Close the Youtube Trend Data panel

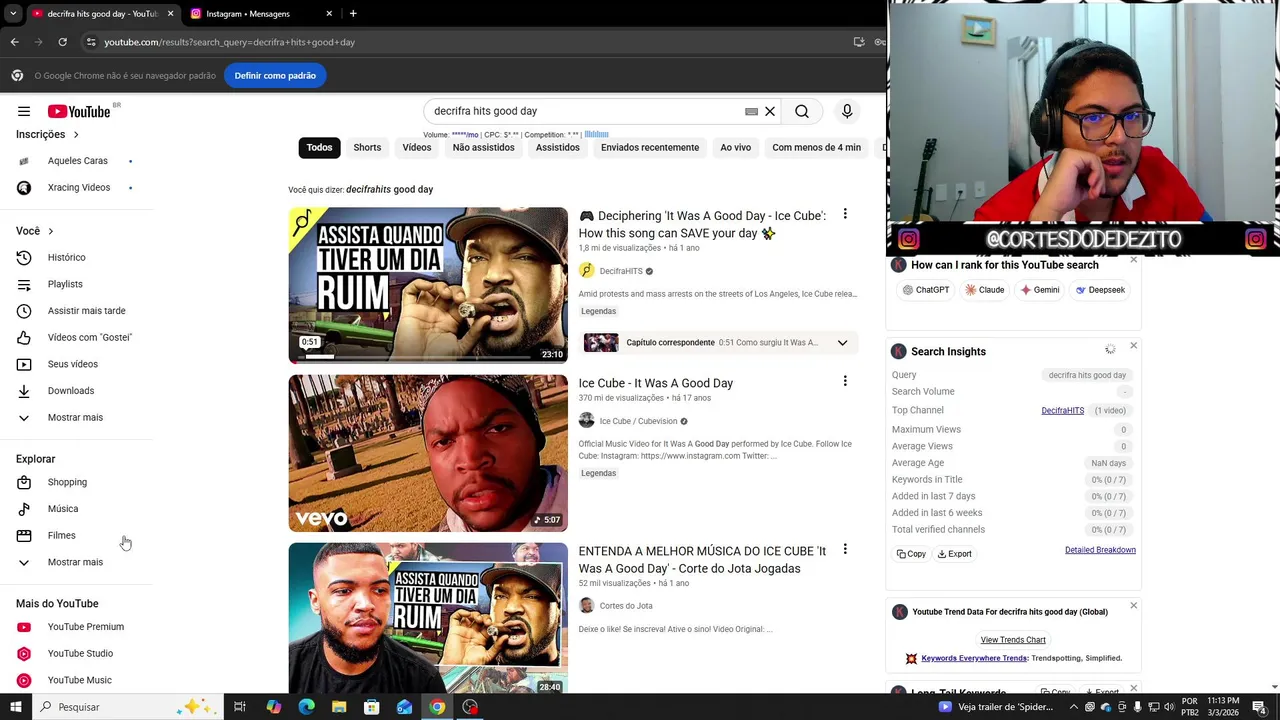click(1133, 606)
